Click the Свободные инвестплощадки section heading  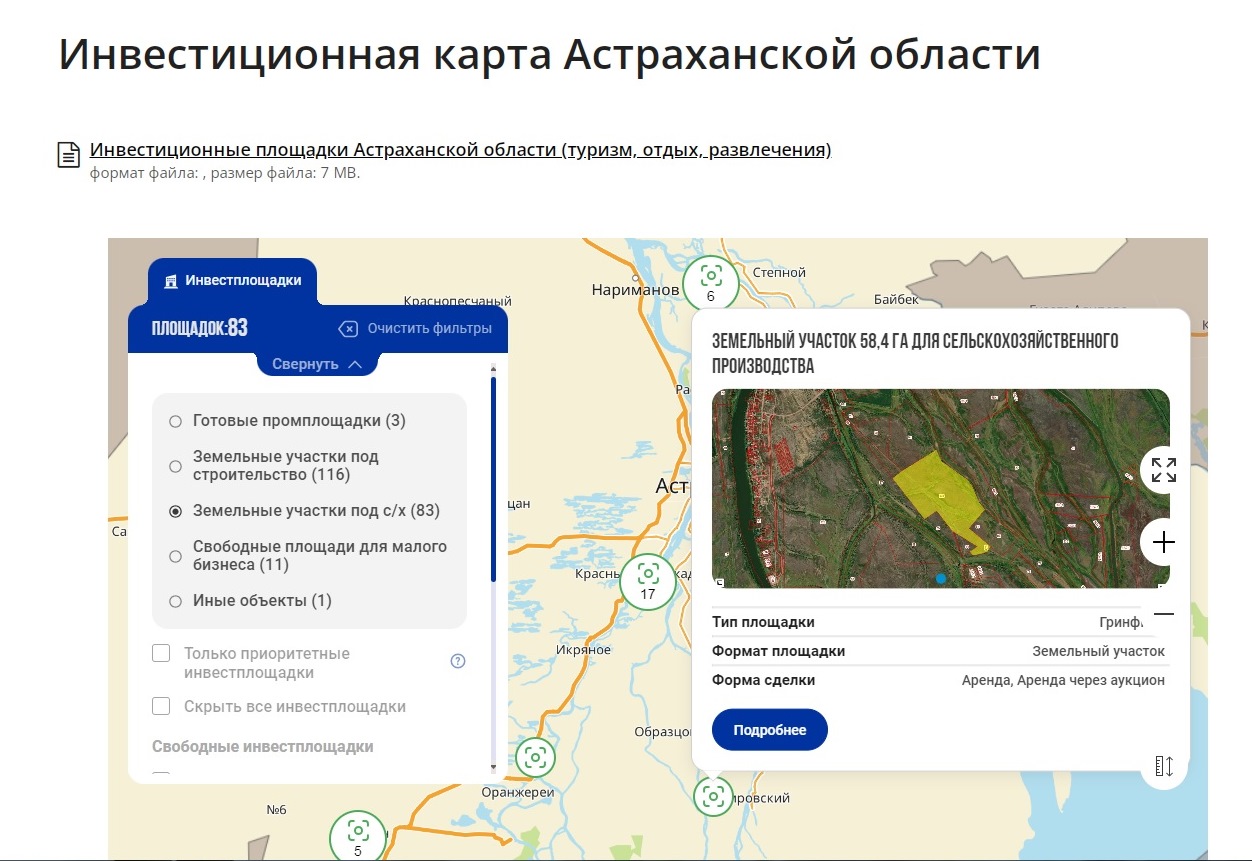(x=263, y=747)
